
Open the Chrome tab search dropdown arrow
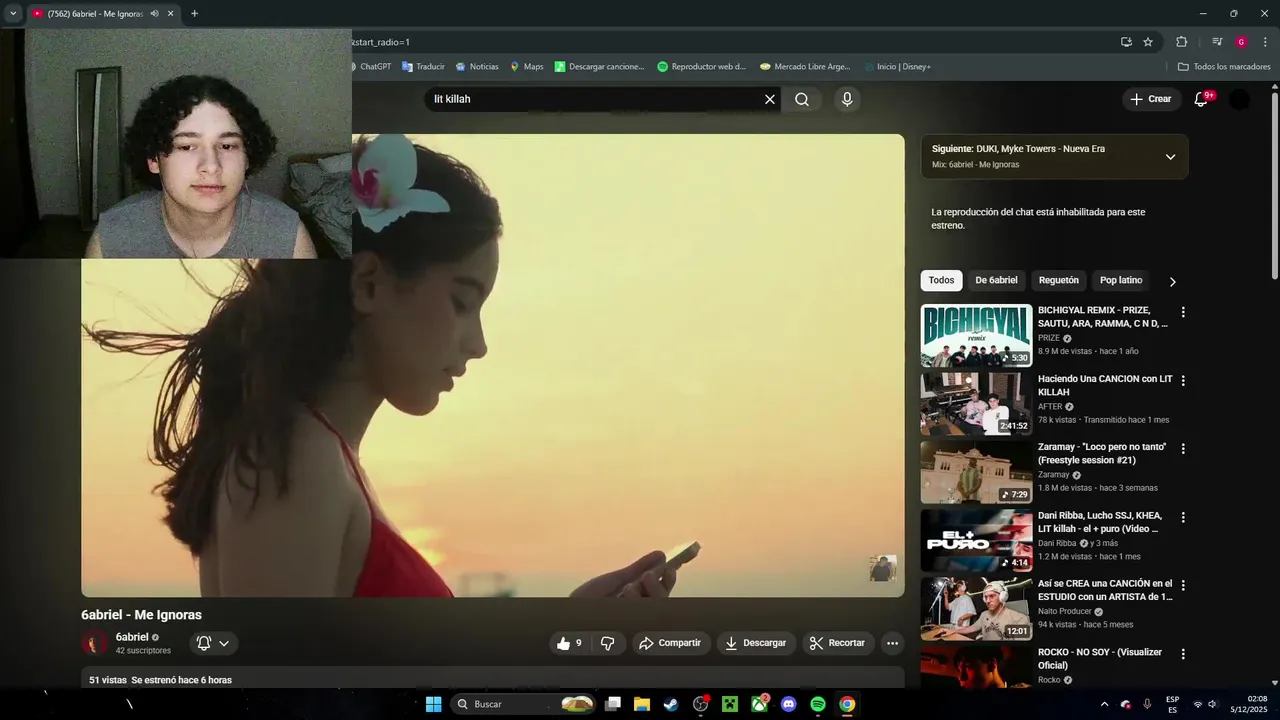[x=13, y=14]
